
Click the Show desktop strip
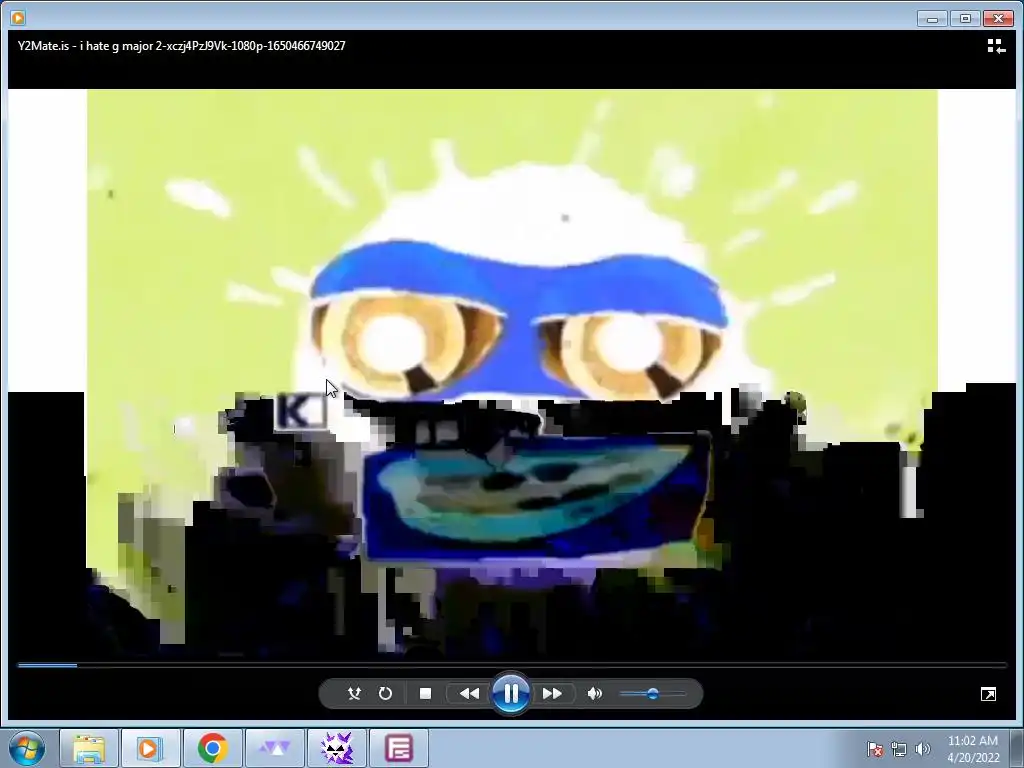pyautogui.click(x=1017, y=748)
